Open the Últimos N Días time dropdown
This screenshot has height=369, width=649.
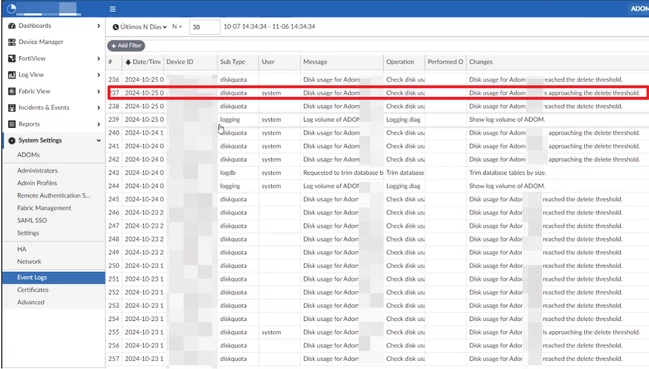tap(140, 27)
